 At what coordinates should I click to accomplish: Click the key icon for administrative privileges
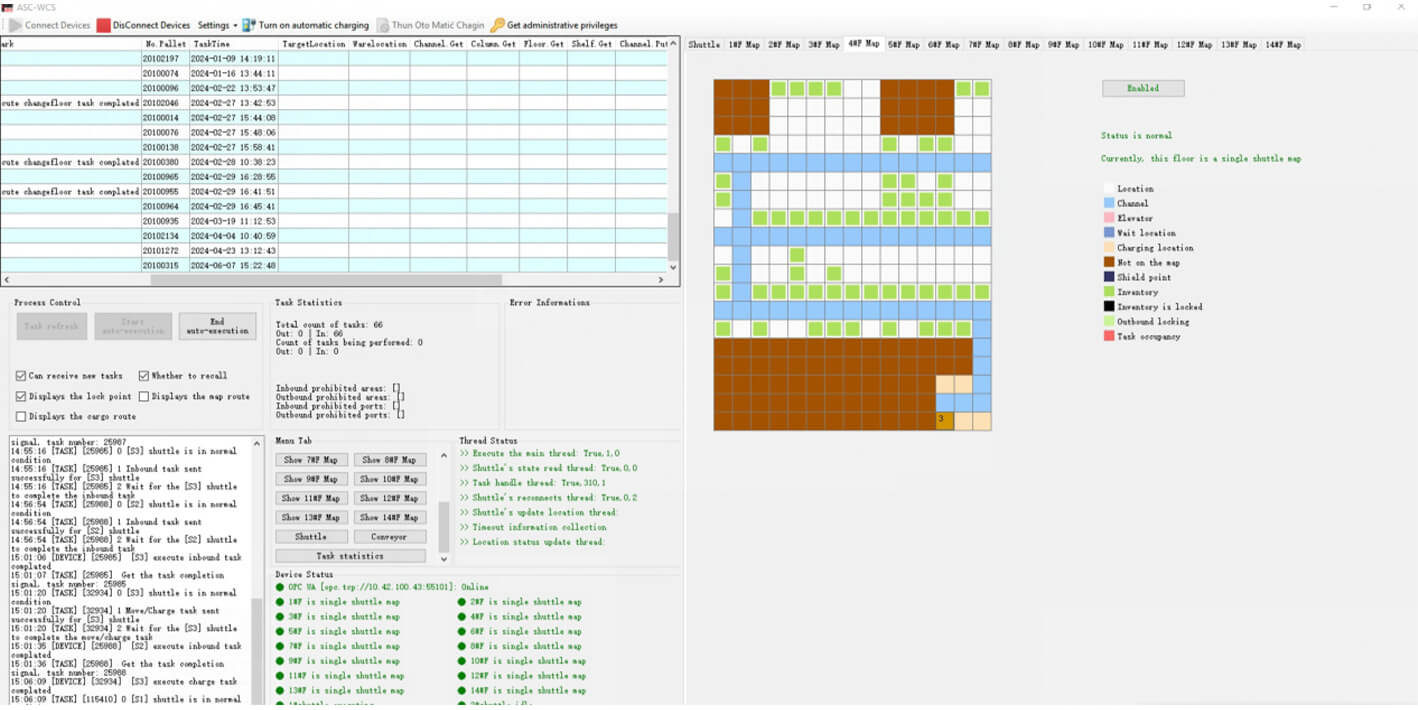[x=500, y=25]
